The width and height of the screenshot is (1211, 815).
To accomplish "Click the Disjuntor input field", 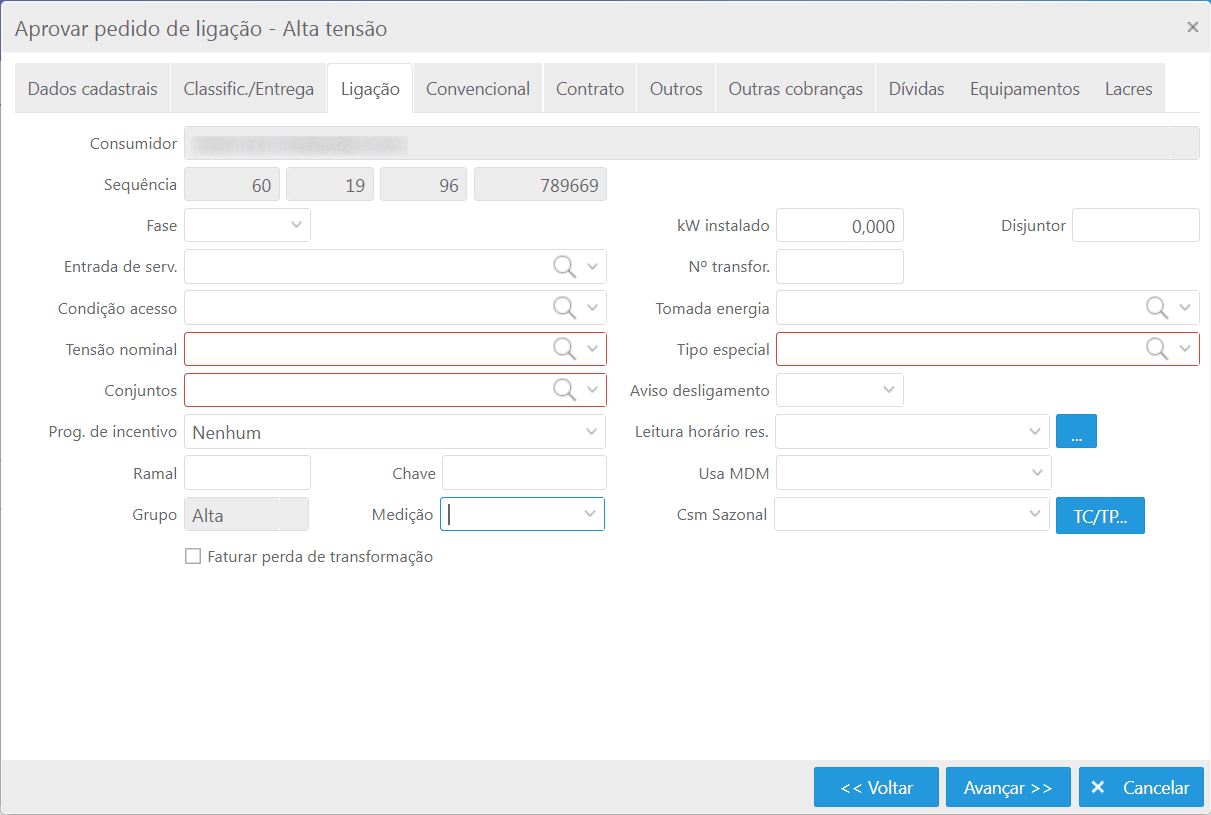I will (1136, 225).
